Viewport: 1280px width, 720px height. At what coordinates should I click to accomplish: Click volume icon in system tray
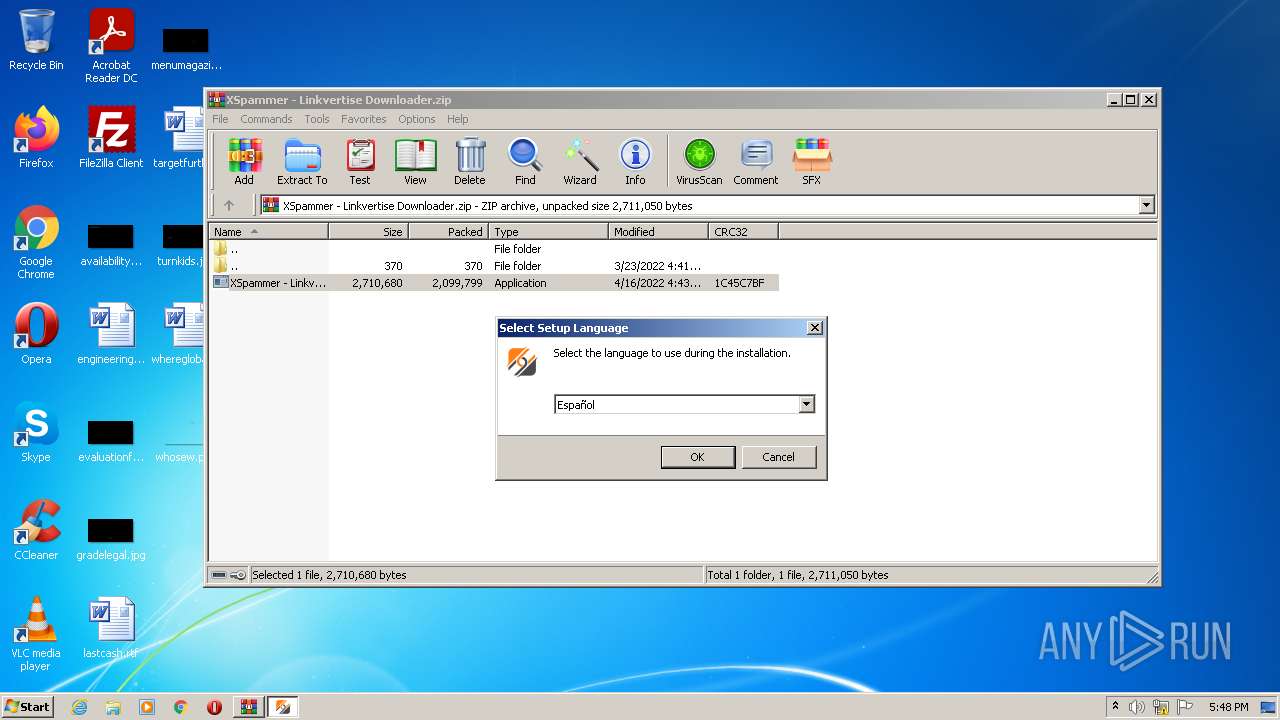coord(1137,707)
